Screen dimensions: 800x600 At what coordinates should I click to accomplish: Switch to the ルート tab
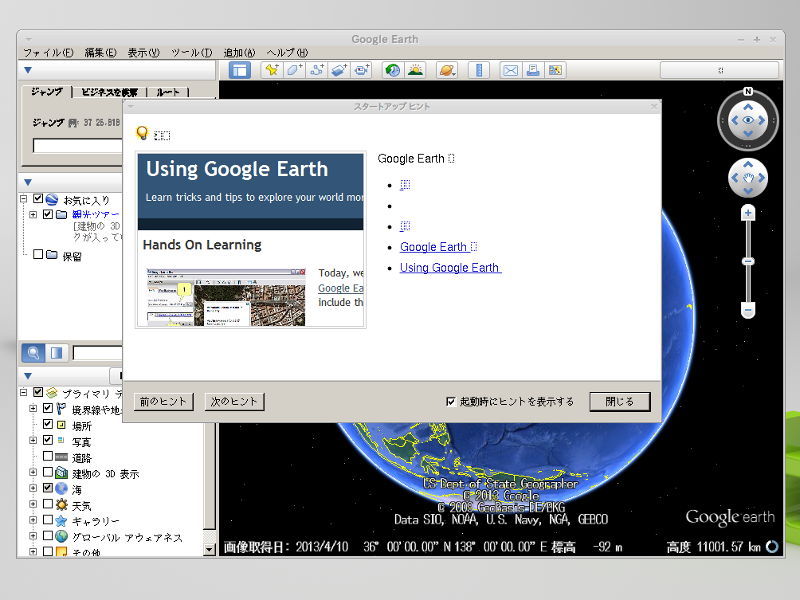point(168,92)
